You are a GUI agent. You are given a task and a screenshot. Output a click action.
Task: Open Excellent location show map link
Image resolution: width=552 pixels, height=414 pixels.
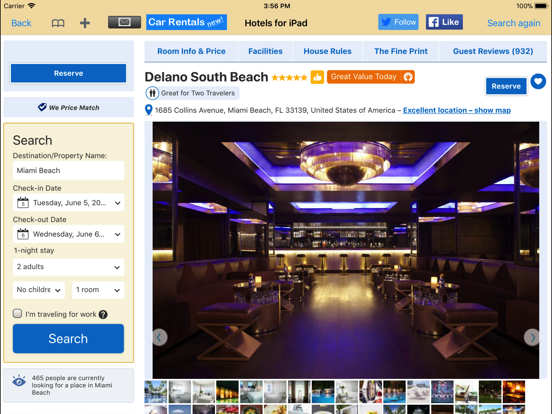(457, 110)
